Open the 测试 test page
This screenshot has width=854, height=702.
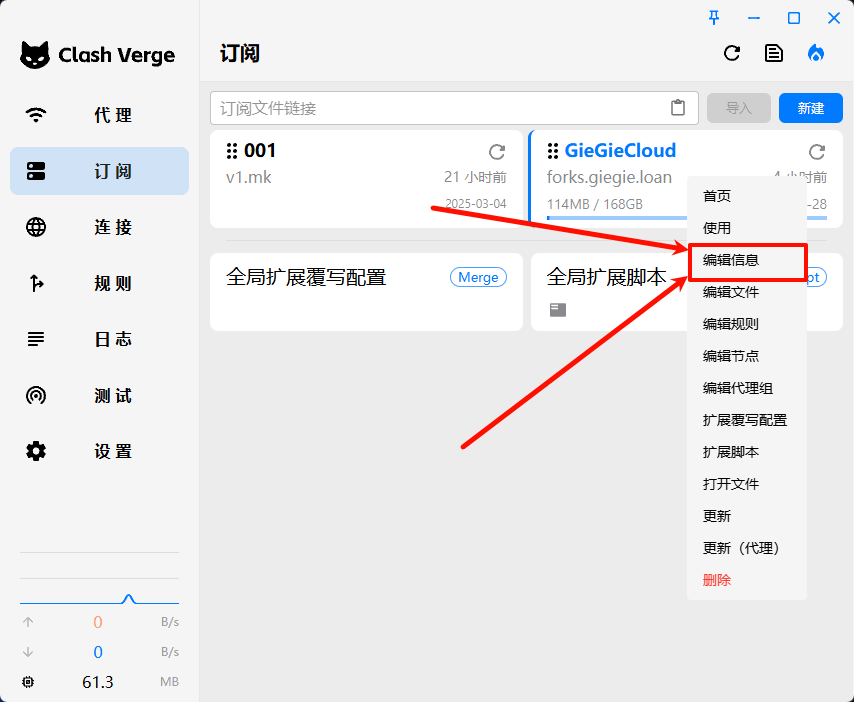[x=99, y=395]
